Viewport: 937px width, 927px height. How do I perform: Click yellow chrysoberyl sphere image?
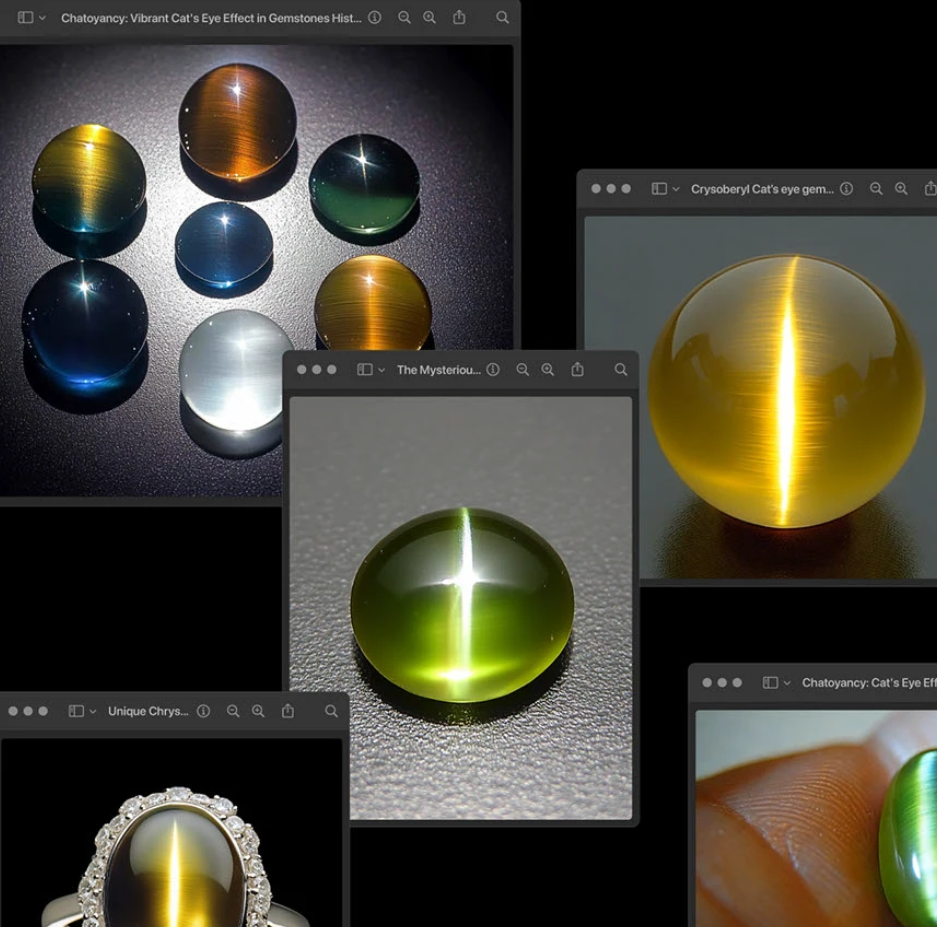coord(760,397)
